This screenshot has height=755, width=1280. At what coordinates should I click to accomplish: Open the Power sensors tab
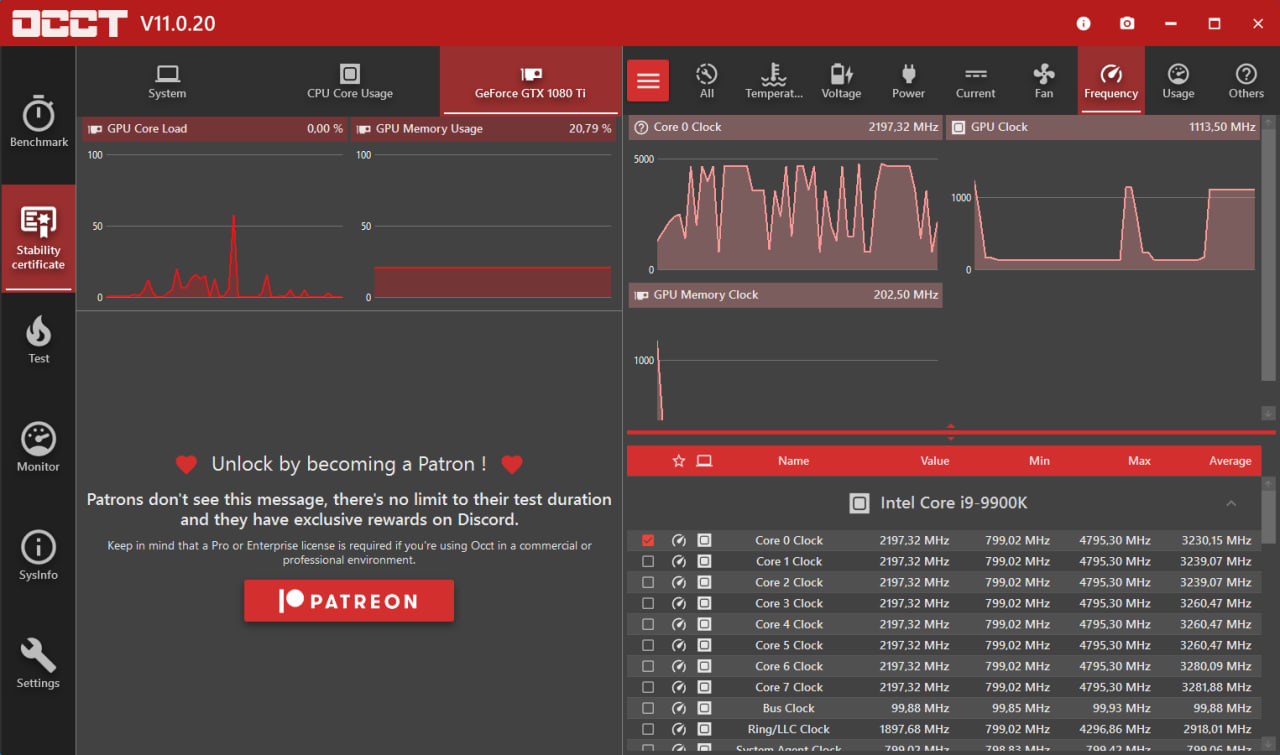coord(908,81)
